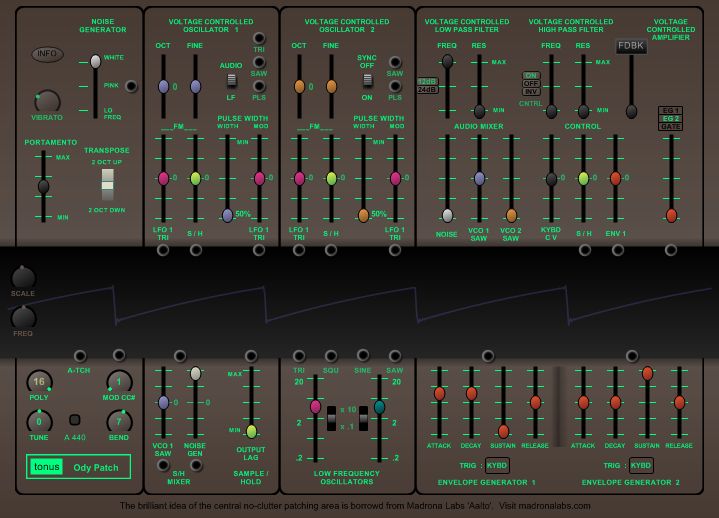Click the S/H mixer NOISE GEN input jack
Image resolution: width=719 pixels, height=518 pixels.
196,465
